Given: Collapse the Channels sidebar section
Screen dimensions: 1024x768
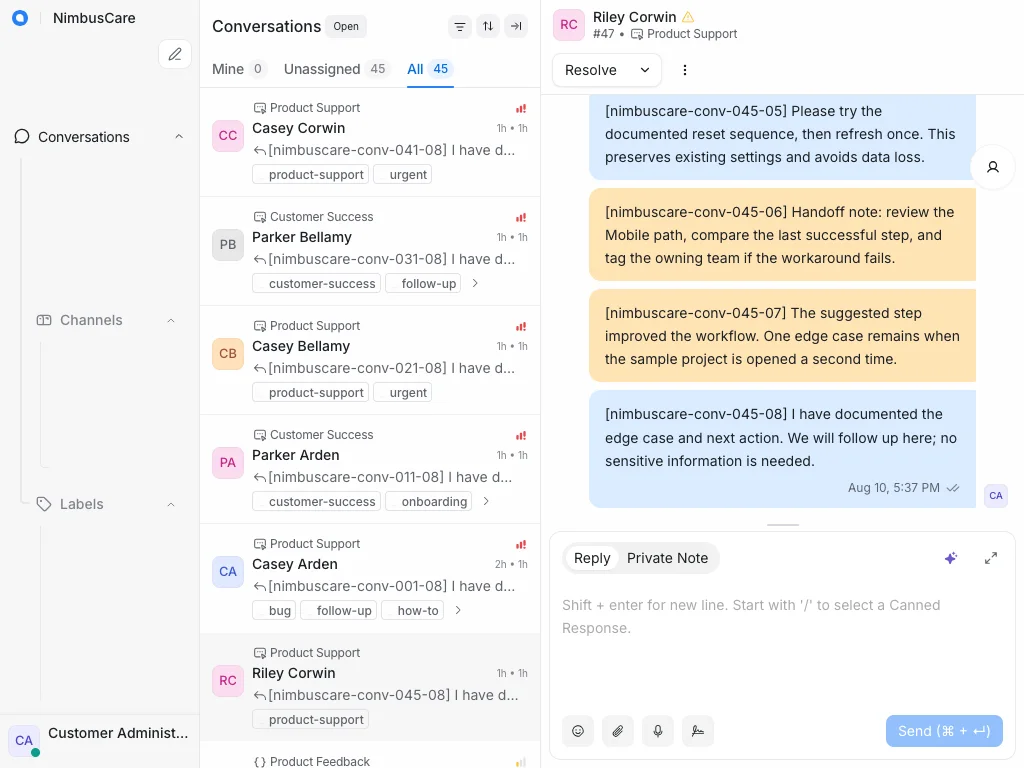Looking at the screenshot, I should [170, 320].
